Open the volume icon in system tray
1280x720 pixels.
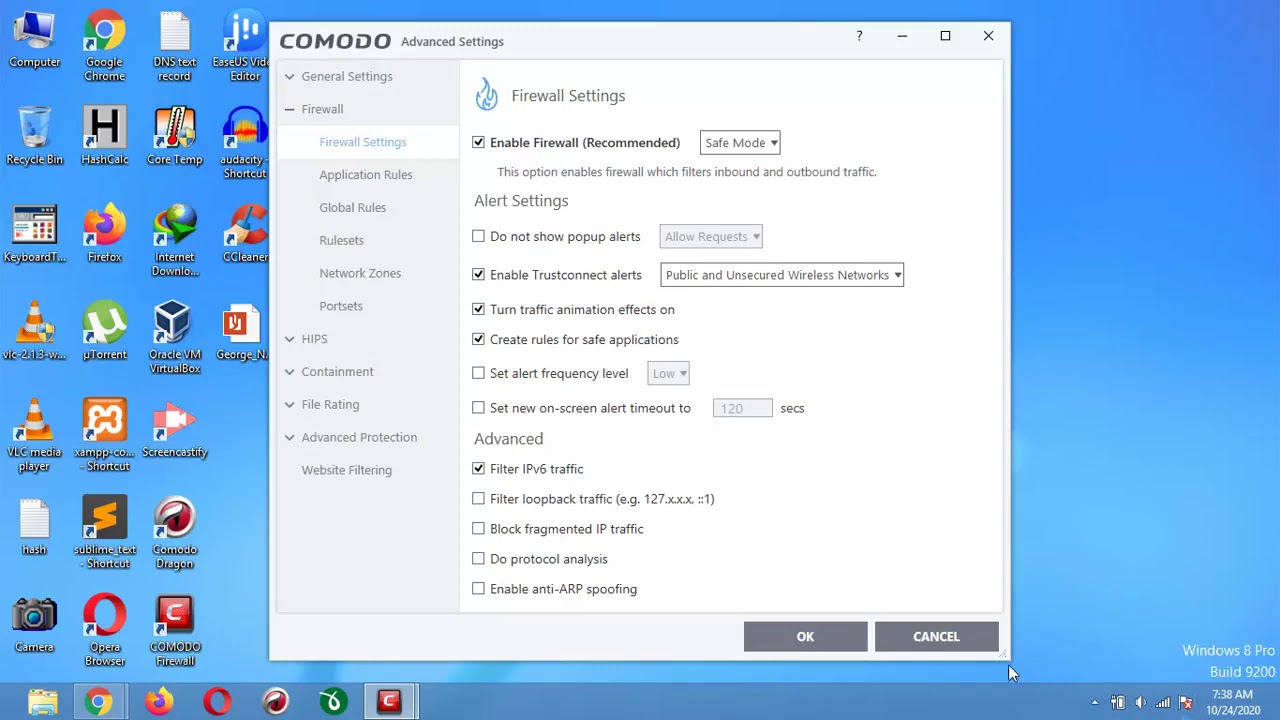click(x=1140, y=702)
